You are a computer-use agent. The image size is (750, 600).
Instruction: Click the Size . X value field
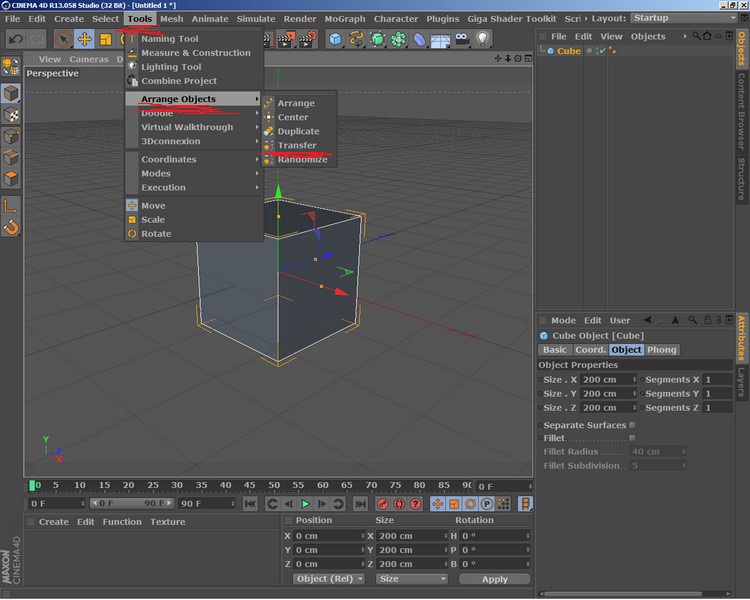(x=604, y=380)
